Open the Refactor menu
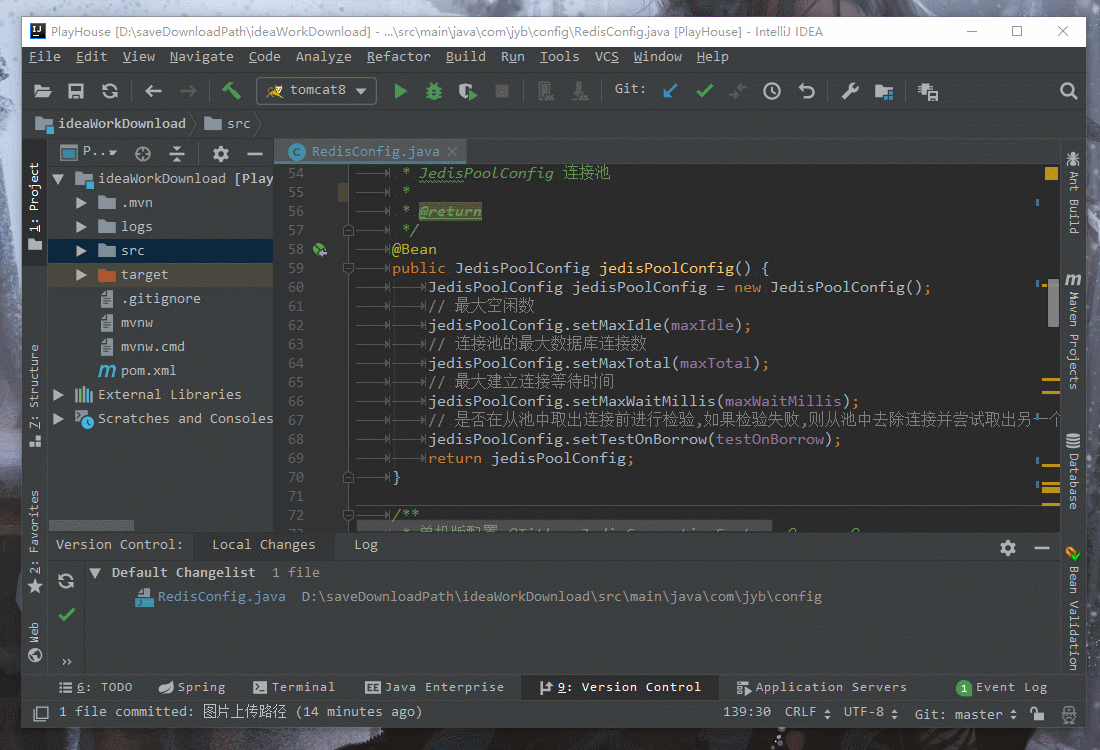The width and height of the screenshot is (1100, 750). (x=398, y=57)
